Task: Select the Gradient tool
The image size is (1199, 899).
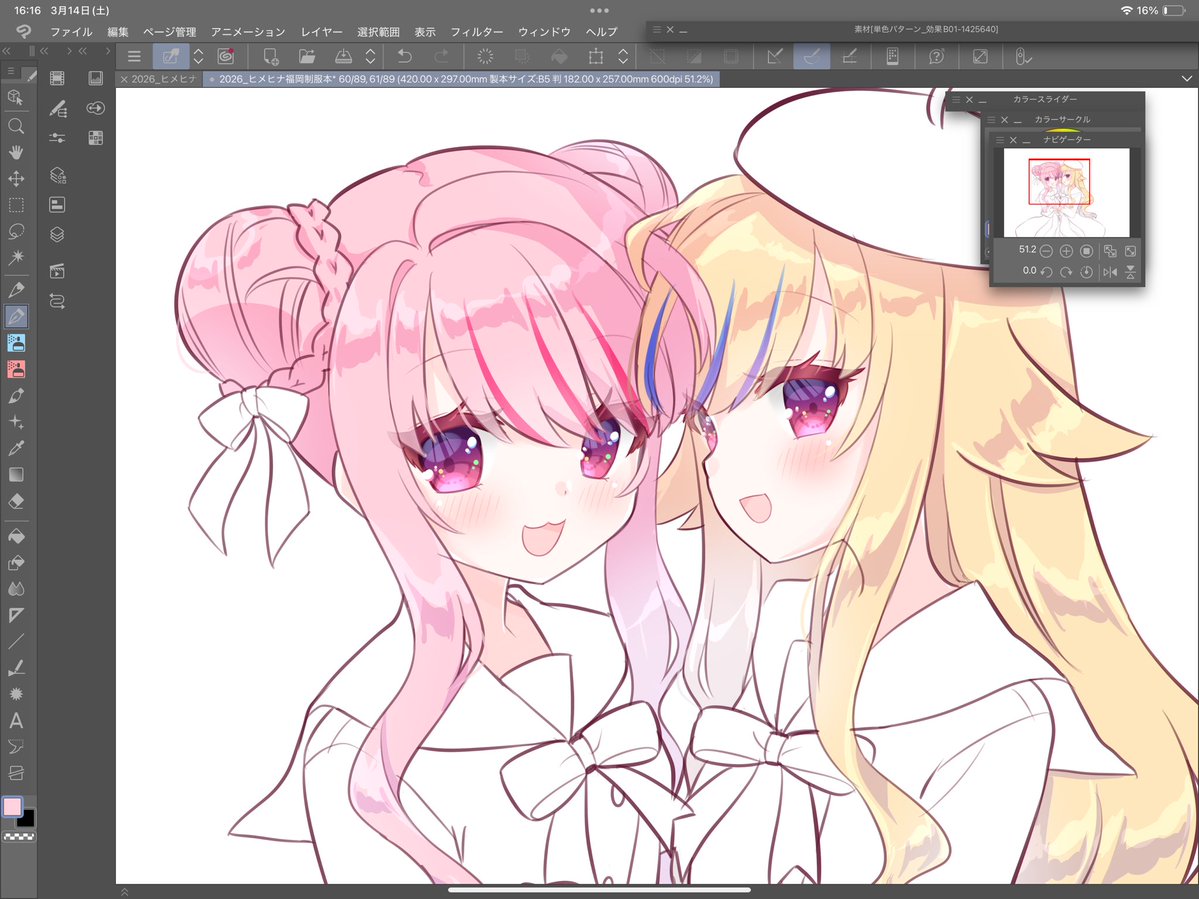Action: [x=15, y=475]
